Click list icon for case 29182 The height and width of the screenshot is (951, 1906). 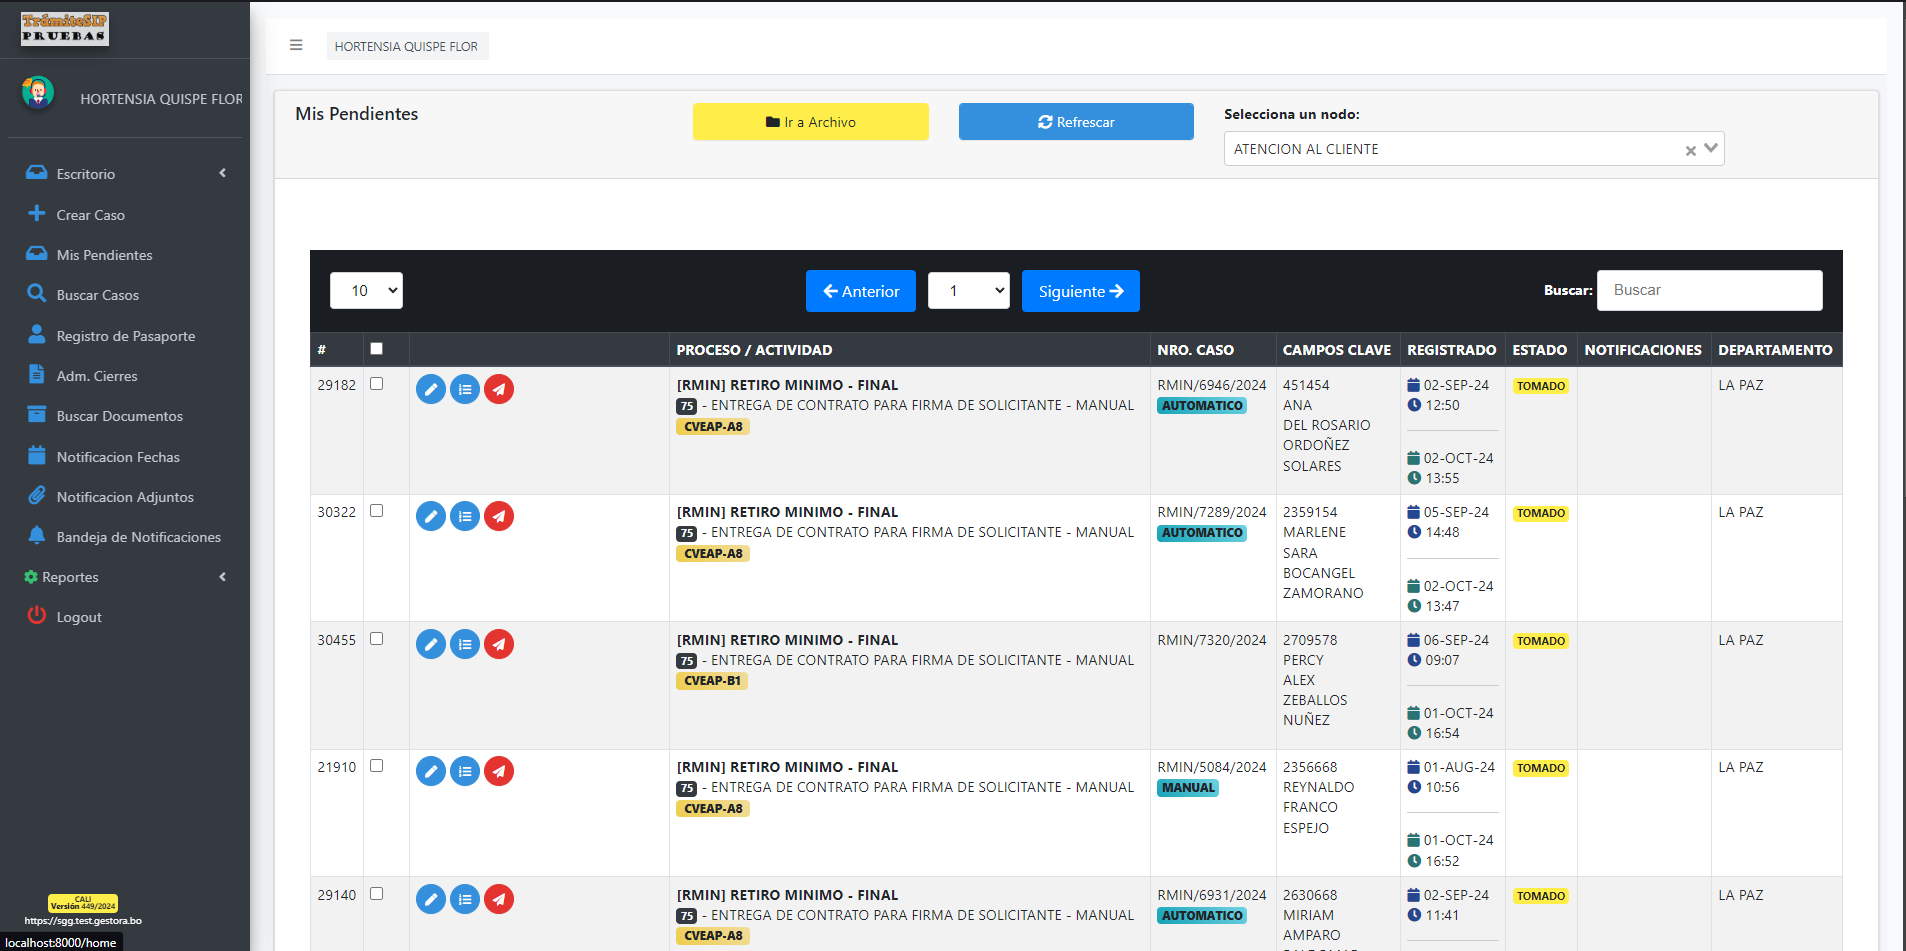pos(465,389)
